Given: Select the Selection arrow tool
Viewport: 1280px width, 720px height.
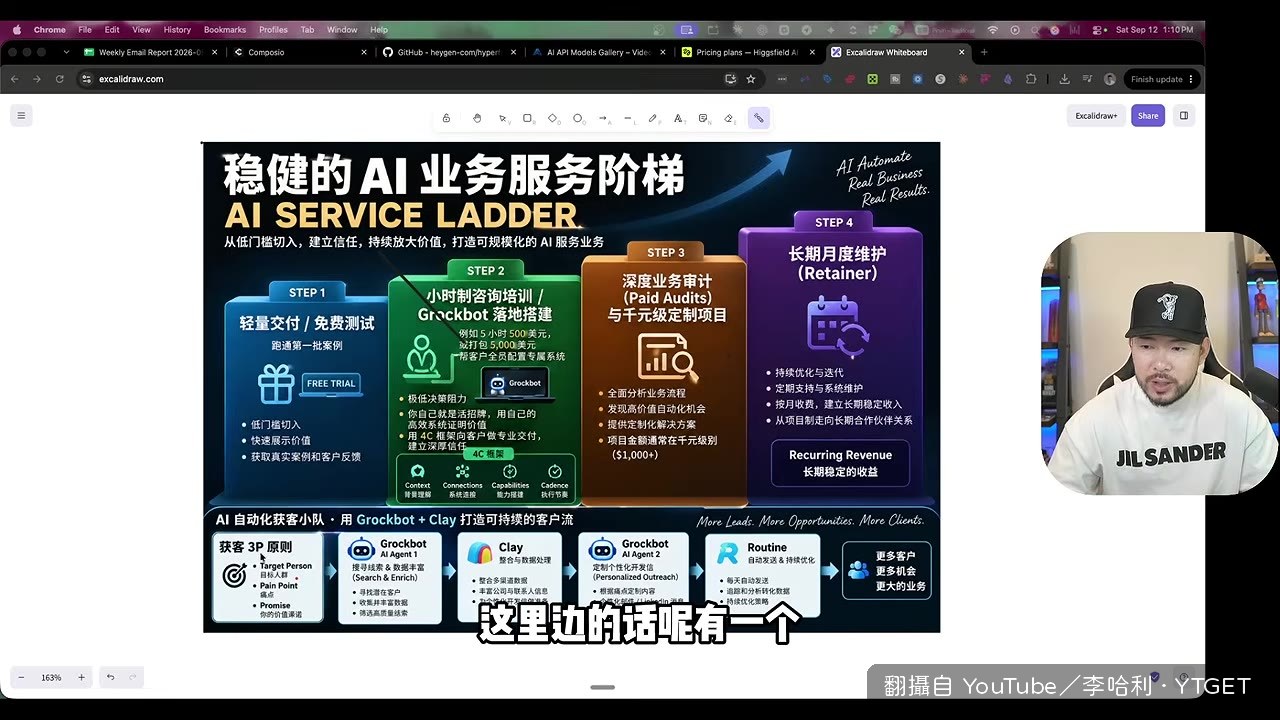Looking at the screenshot, I should (x=503, y=118).
